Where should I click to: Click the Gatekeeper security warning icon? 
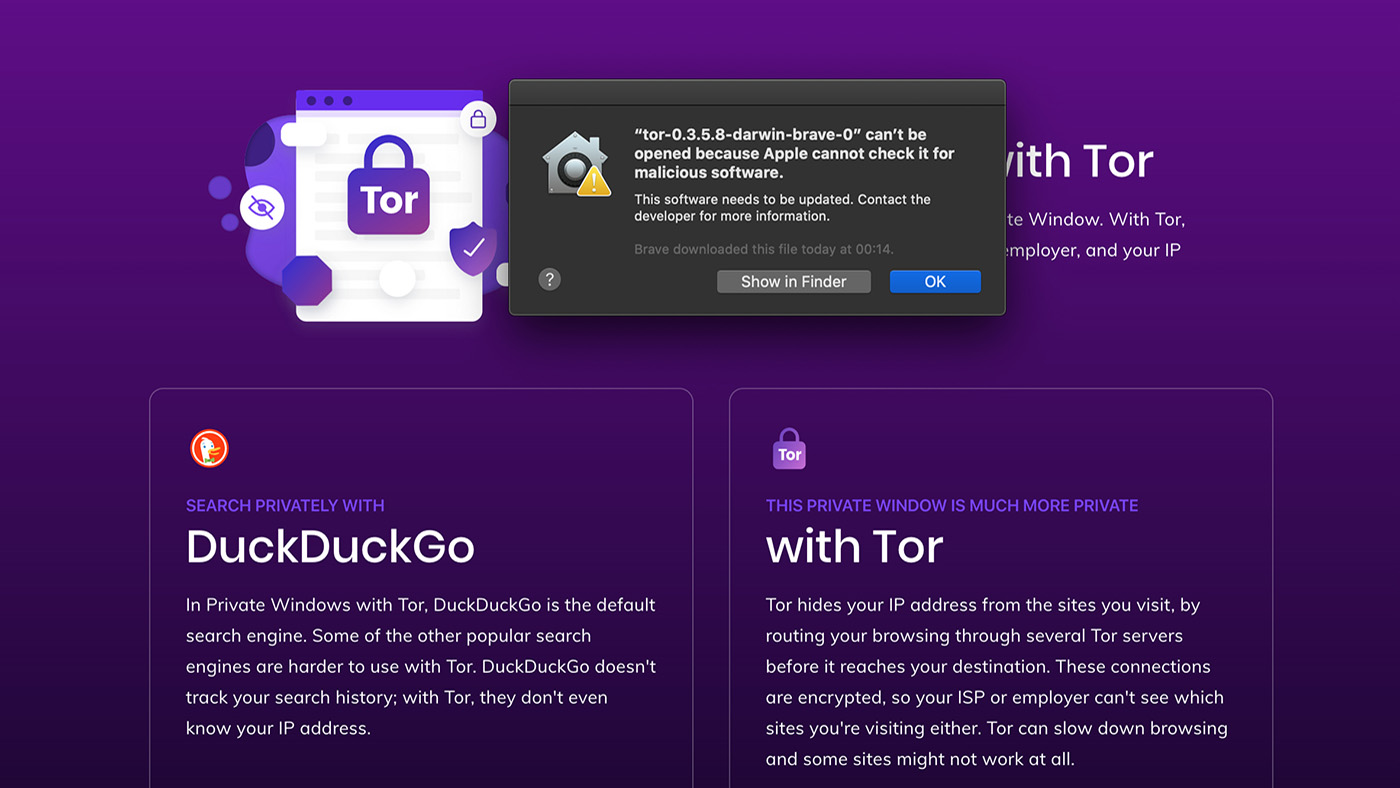(x=576, y=165)
